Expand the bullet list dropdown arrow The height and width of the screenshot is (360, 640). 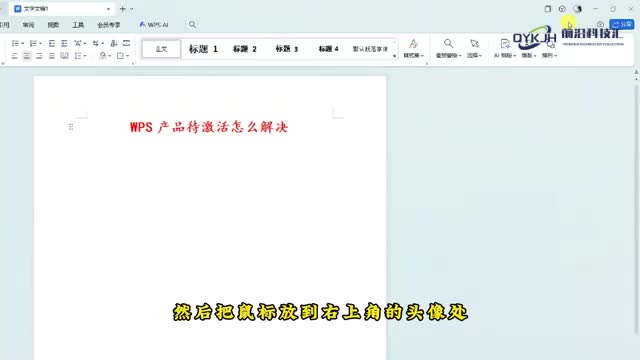(22, 43)
